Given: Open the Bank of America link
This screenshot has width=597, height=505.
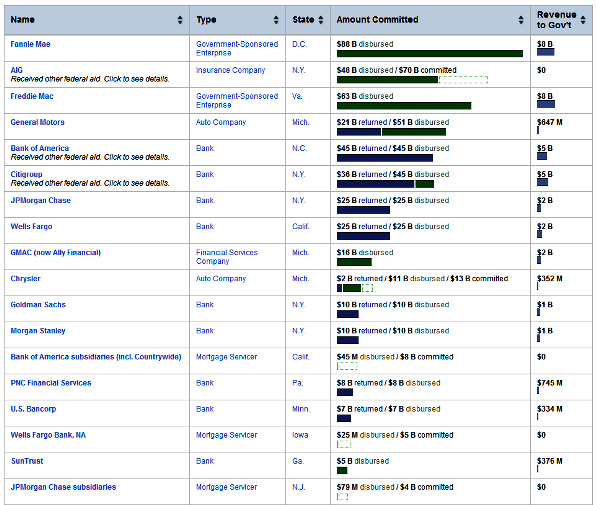Looking at the screenshot, I should point(40,148).
